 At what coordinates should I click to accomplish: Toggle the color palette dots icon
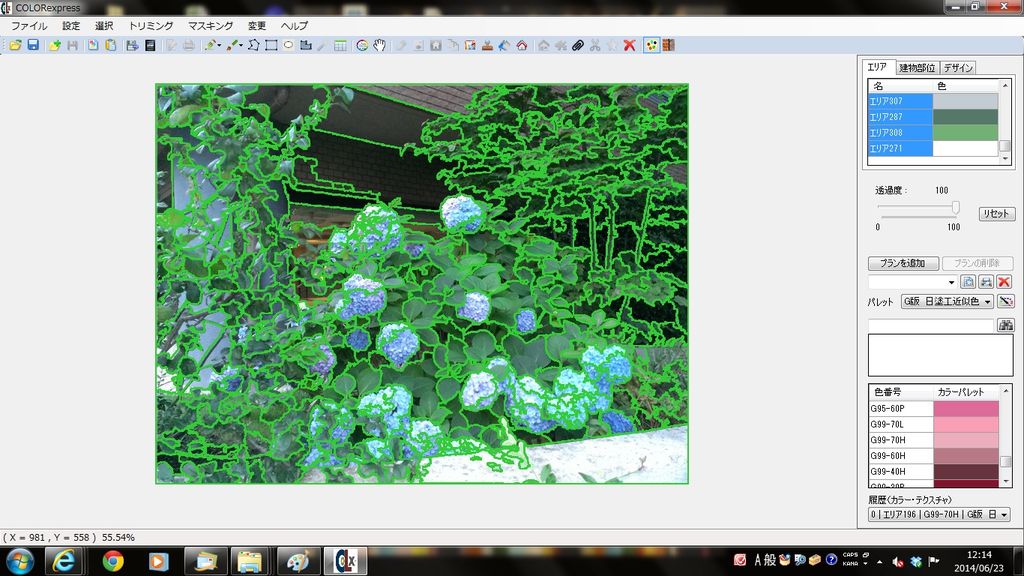[651, 45]
